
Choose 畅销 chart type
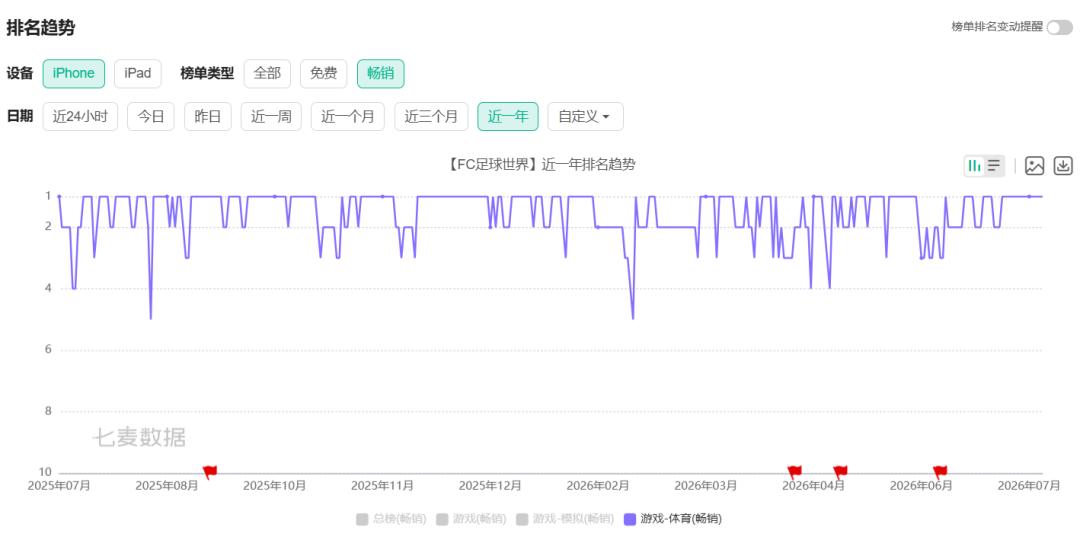coord(380,74)
